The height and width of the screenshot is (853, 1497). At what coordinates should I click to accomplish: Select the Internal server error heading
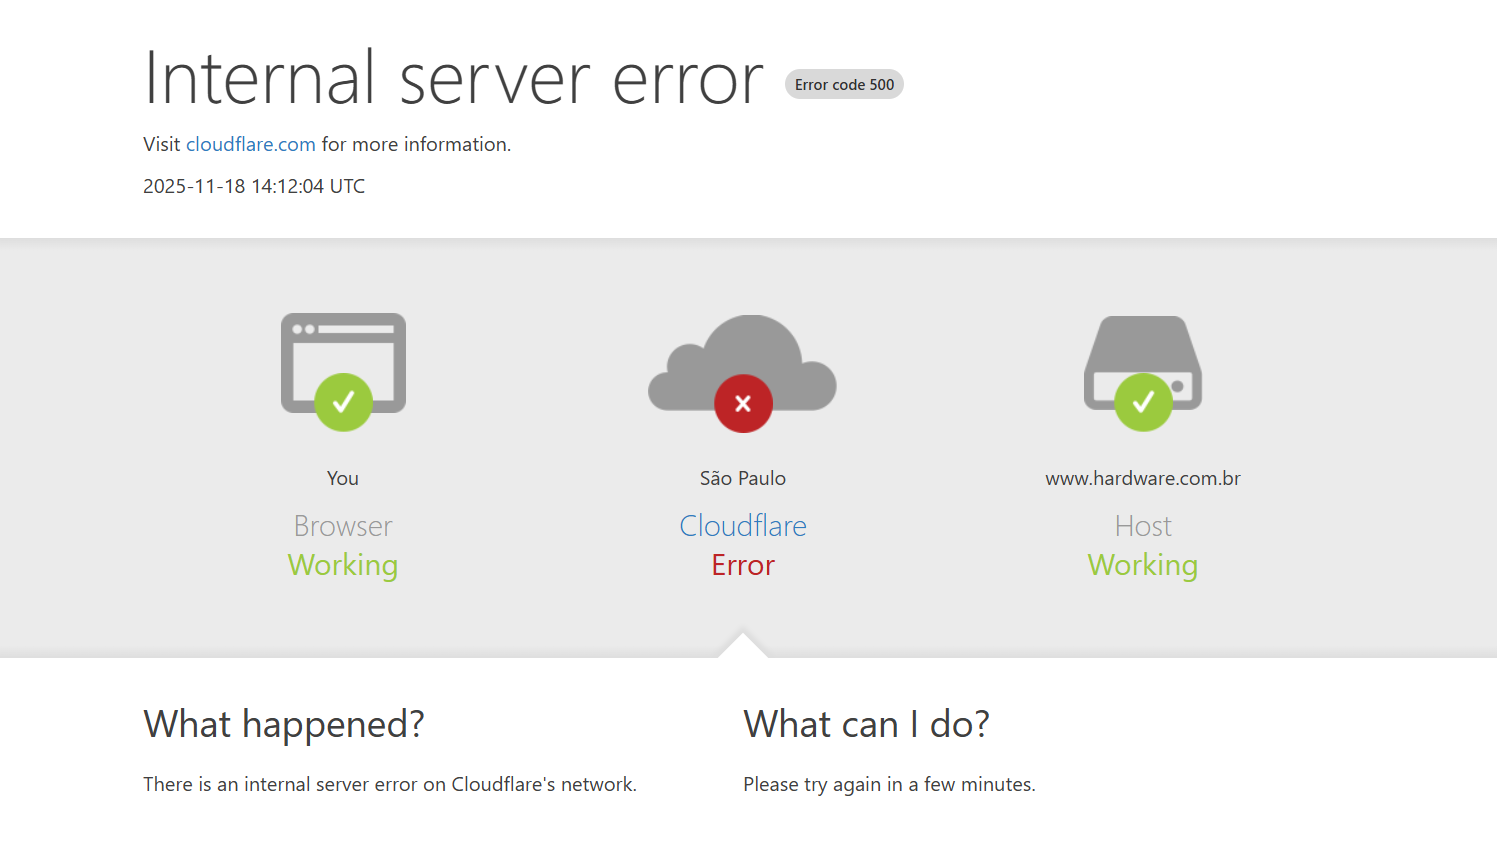coord(454,78)
